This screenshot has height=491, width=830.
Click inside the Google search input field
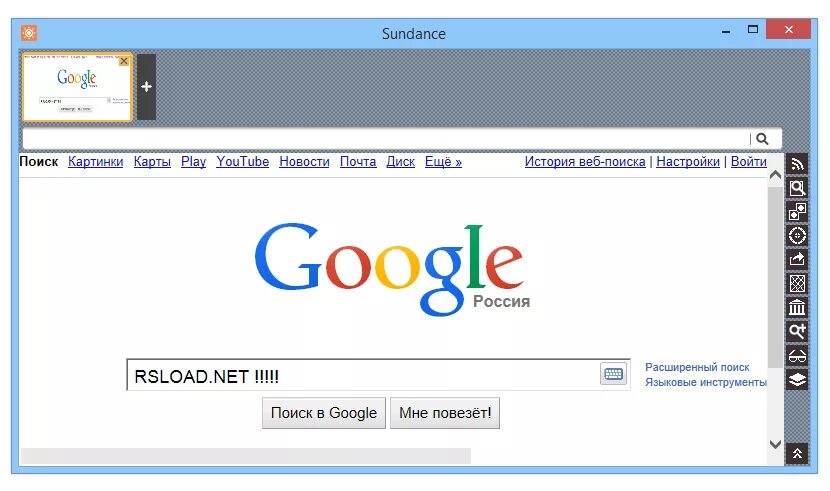pyautogui.click(x=364, y=376)
